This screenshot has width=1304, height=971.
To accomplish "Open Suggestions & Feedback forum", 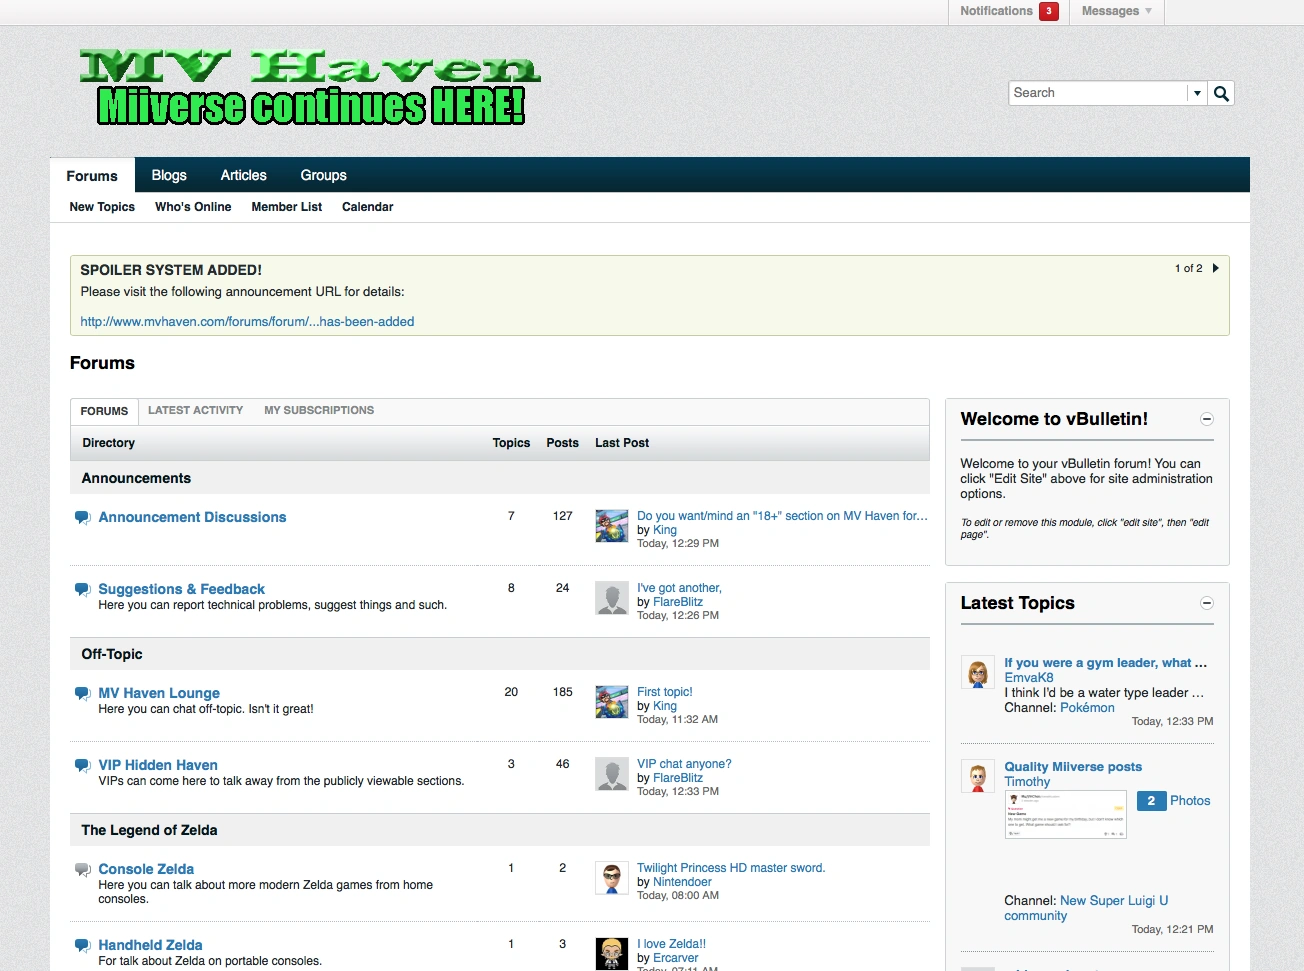I will pyautogui.click(x=181, y=589).
